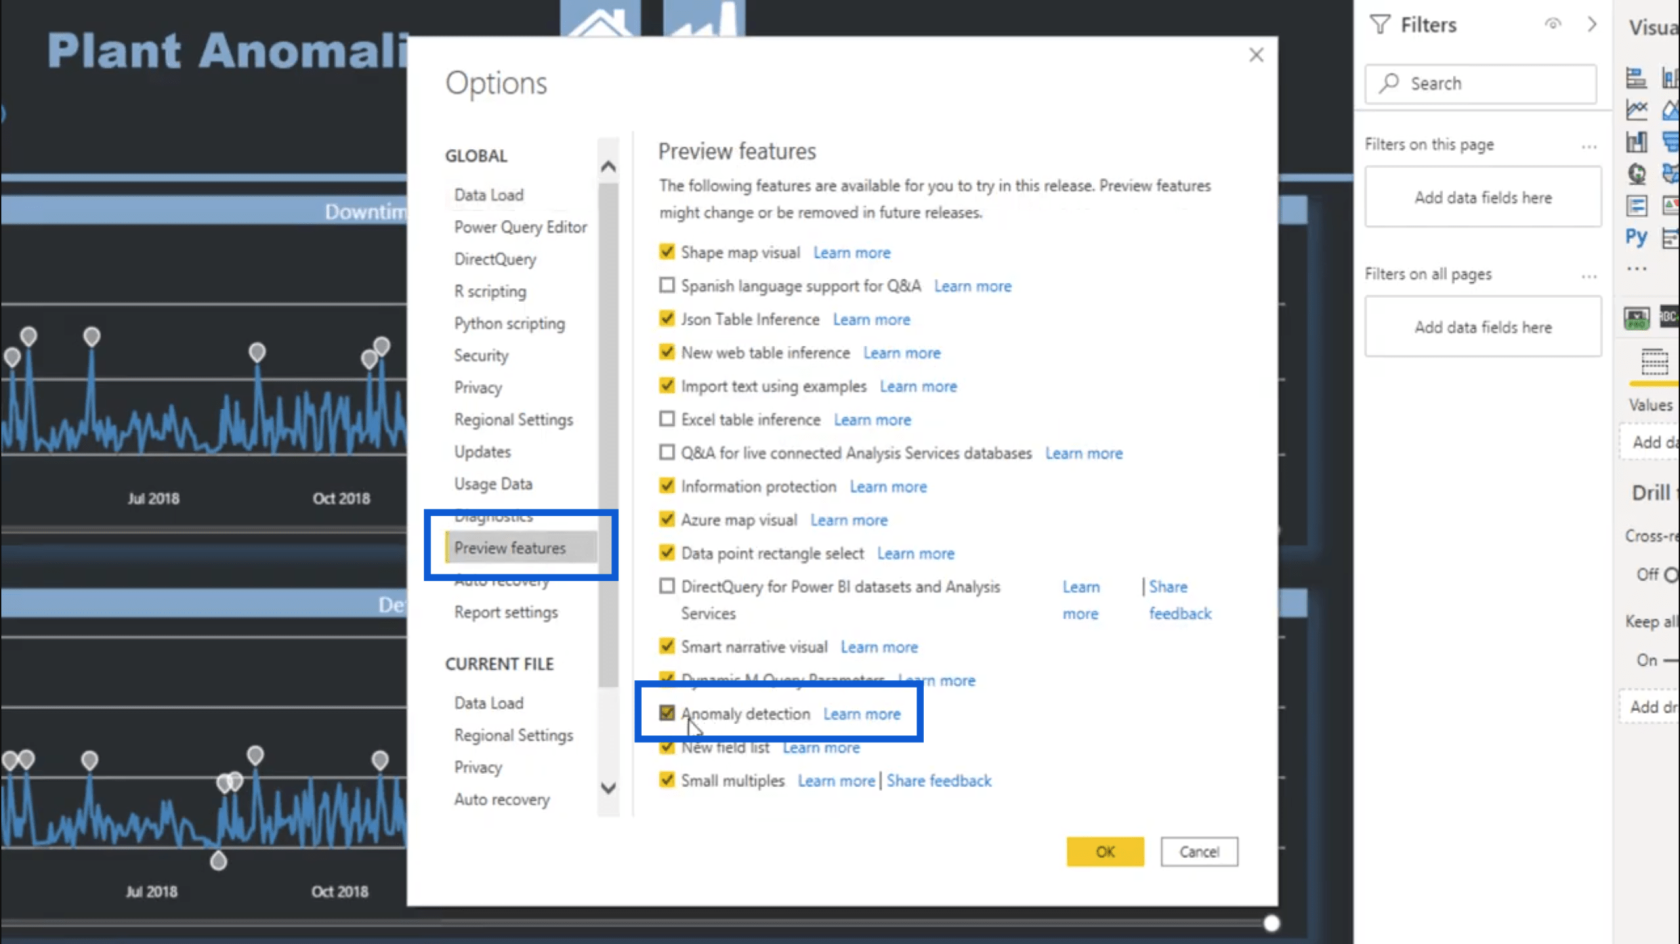Open Learn more for Shape map visual
This screenshot has width=1680, height=944.
click(x=851, y=253)
